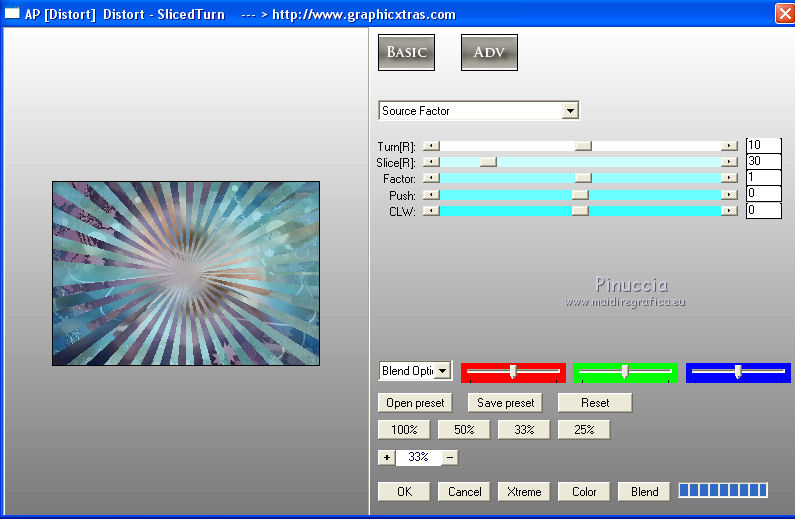The width and height of the screenshot is (795, 519).
Task: Click the Push slider thumb
Action: coord(580,195)
